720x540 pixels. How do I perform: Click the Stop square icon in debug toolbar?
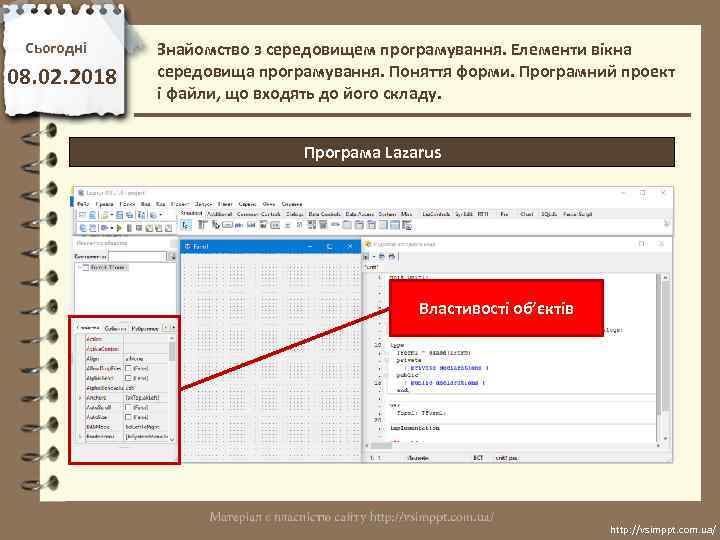[139, 228]
